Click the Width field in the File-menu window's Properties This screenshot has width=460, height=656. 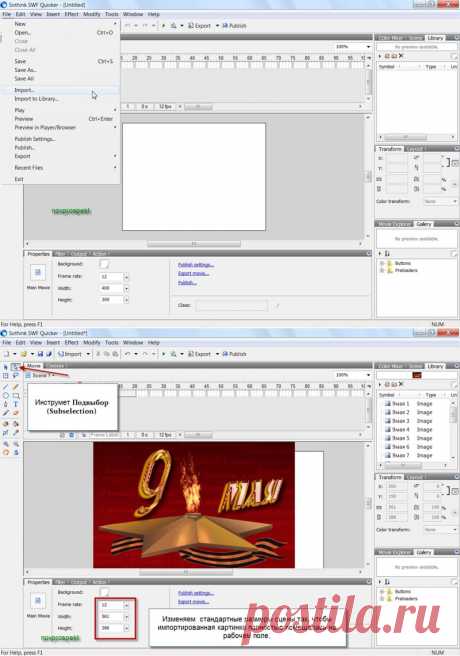[111, 288]
